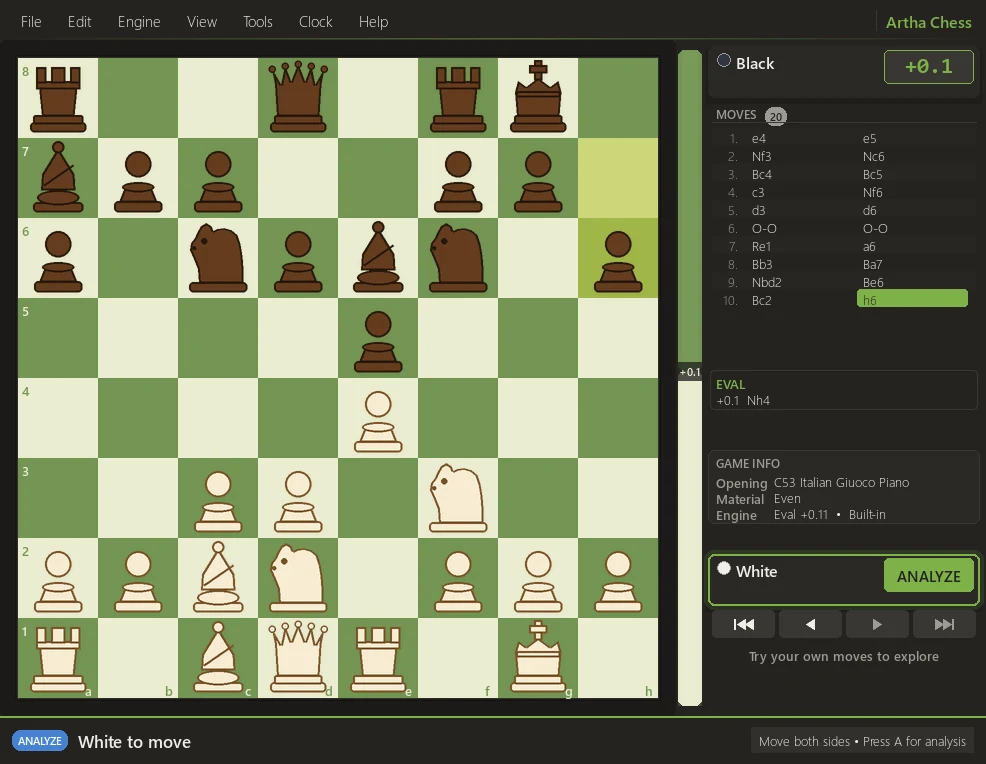This screenshot has height=764, width=986.
Task: Select the black pawn on e5
Action: pyautogui.click(x=378, y=341)
